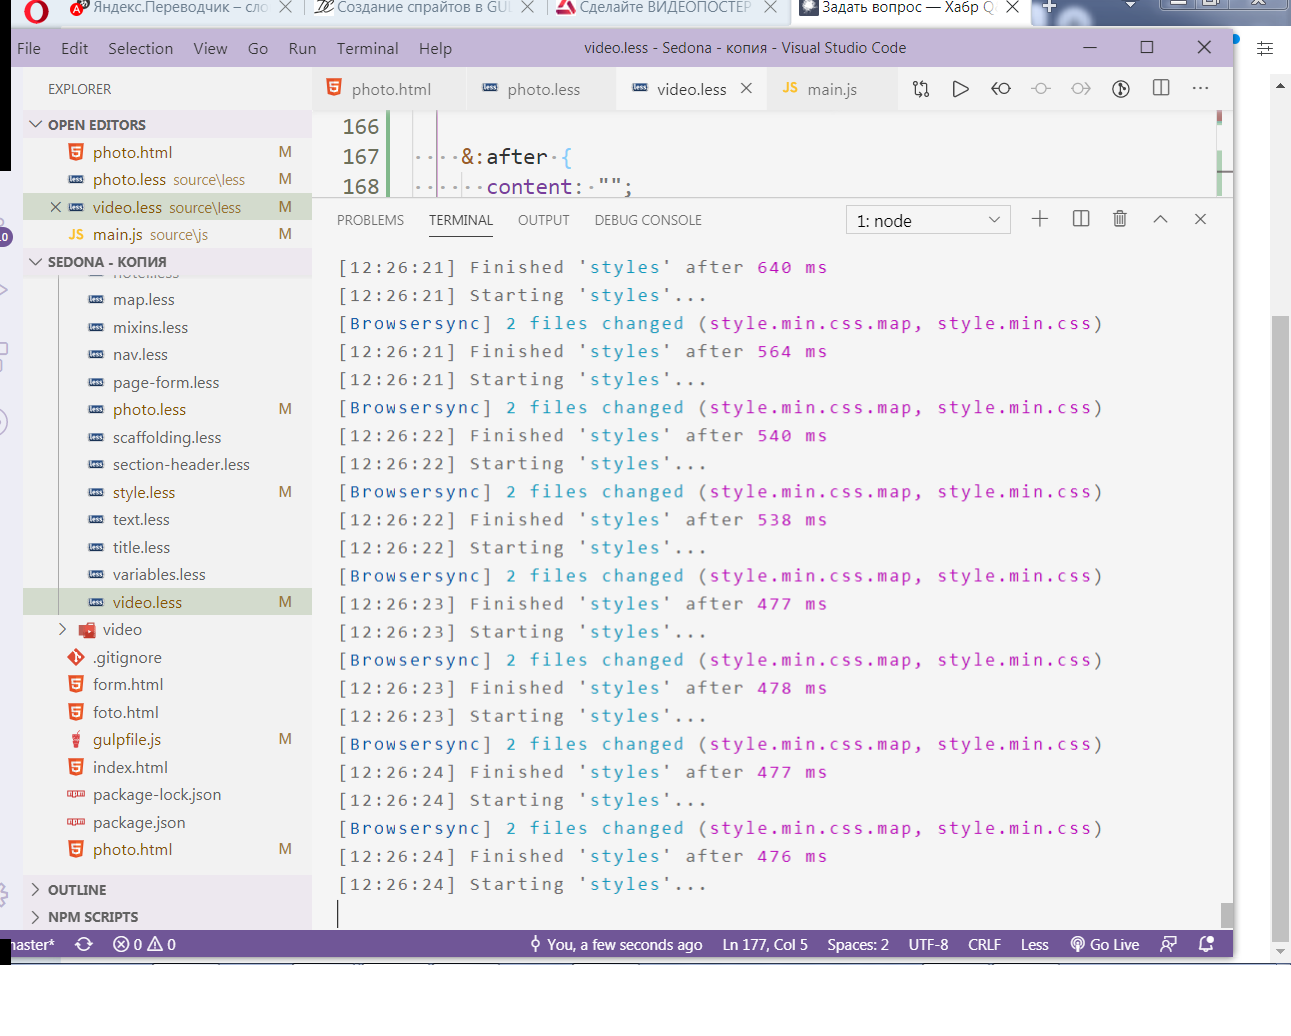Open the editor More Actions ellipsis
The height and width of the screenshot is (1036, 1291).
[x=1201, y=88]
